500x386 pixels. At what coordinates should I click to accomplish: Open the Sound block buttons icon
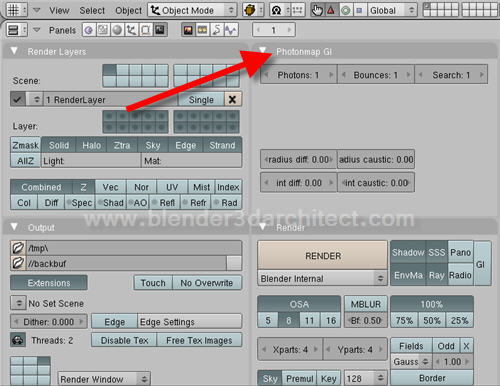coord(231,30)
